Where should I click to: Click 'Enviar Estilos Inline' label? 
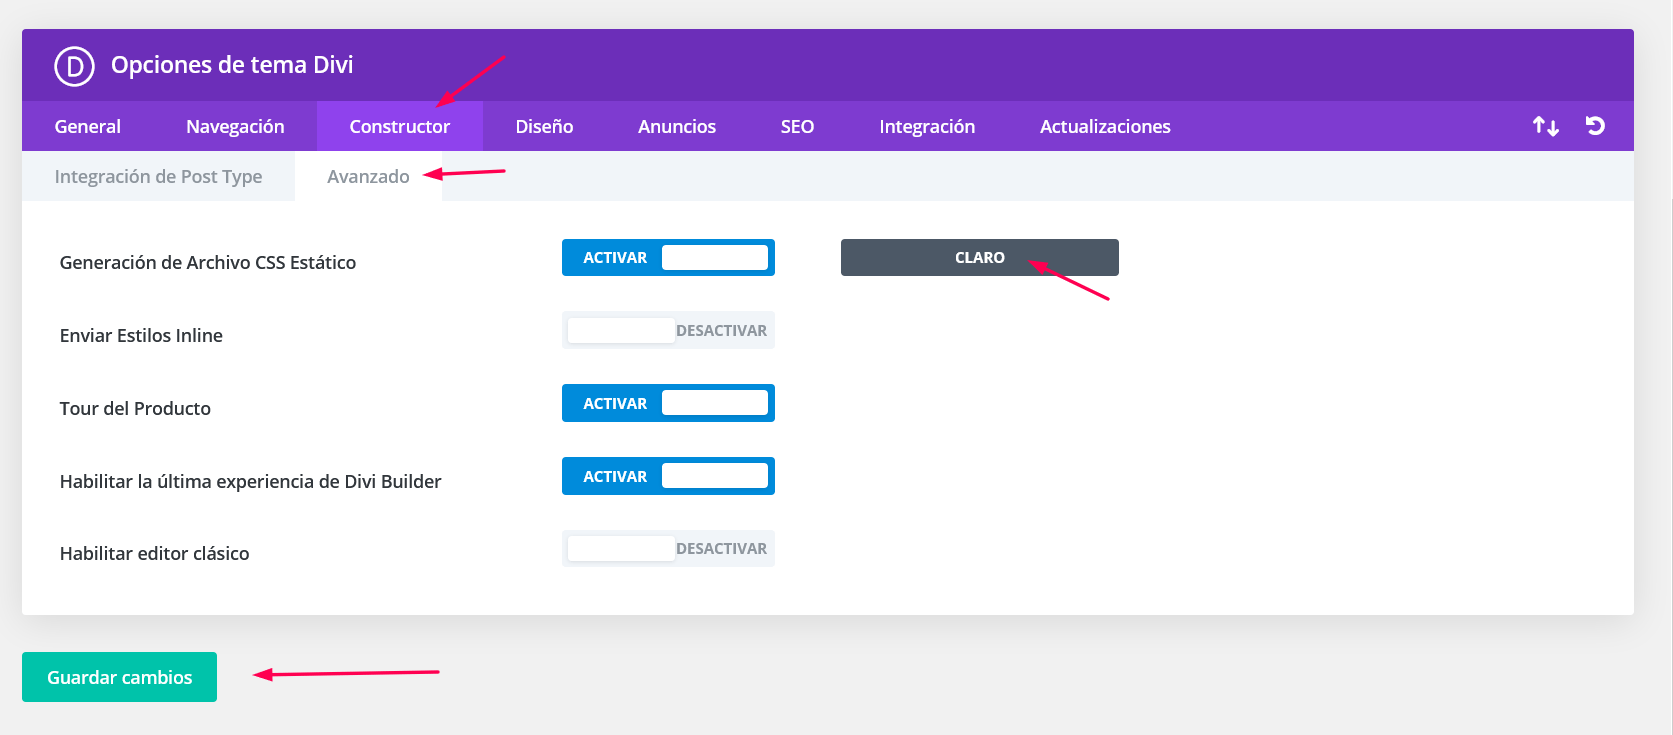141,335
